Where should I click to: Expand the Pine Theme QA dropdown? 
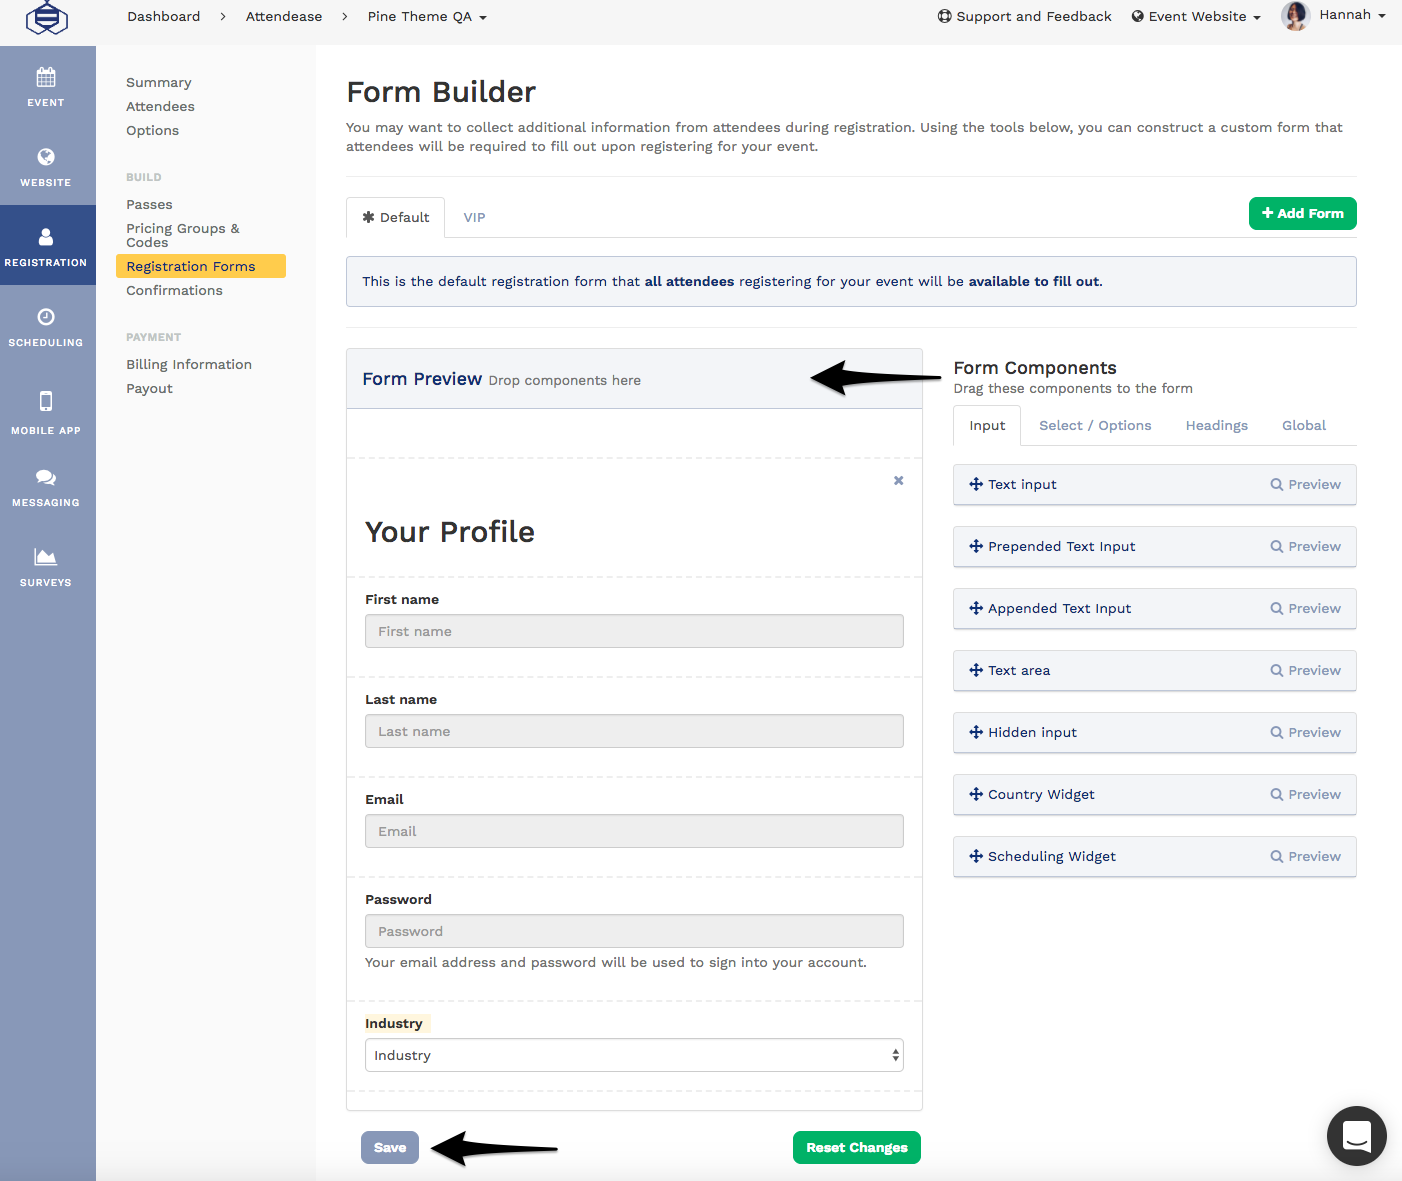(427, 16)
